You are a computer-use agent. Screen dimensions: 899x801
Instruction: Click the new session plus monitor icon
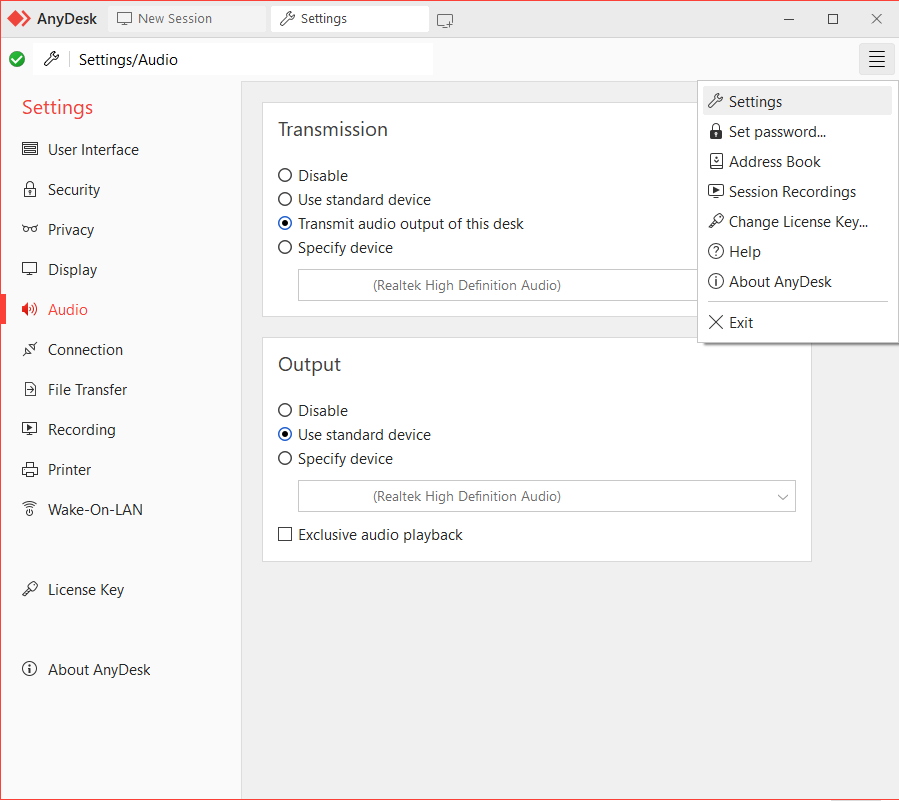click(x=445, y=20)
